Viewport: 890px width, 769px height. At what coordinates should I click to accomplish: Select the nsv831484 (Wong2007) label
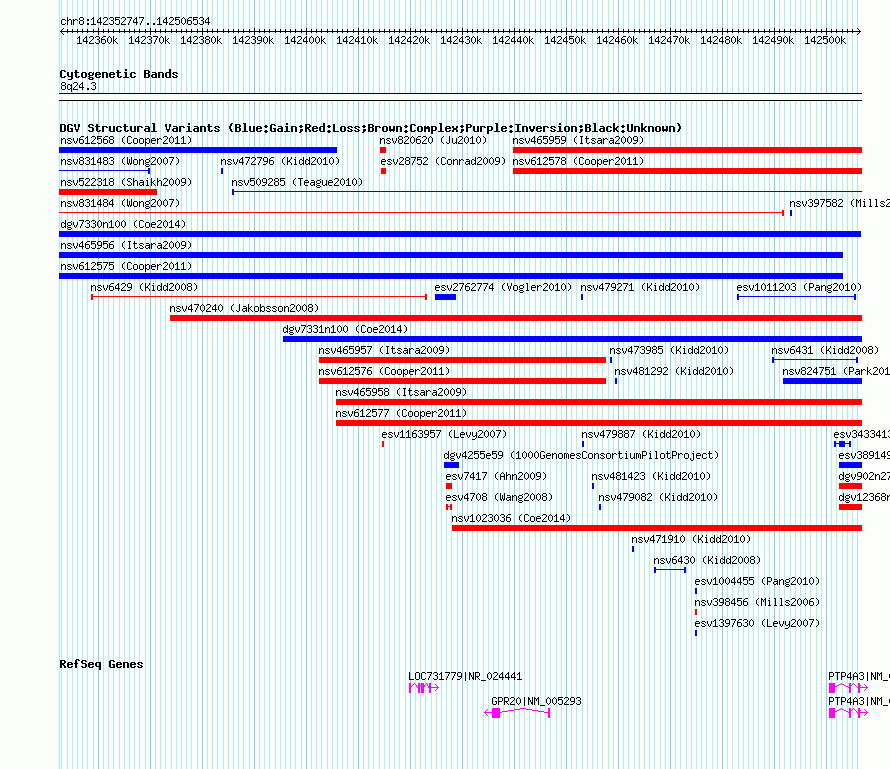coord(120,203)
